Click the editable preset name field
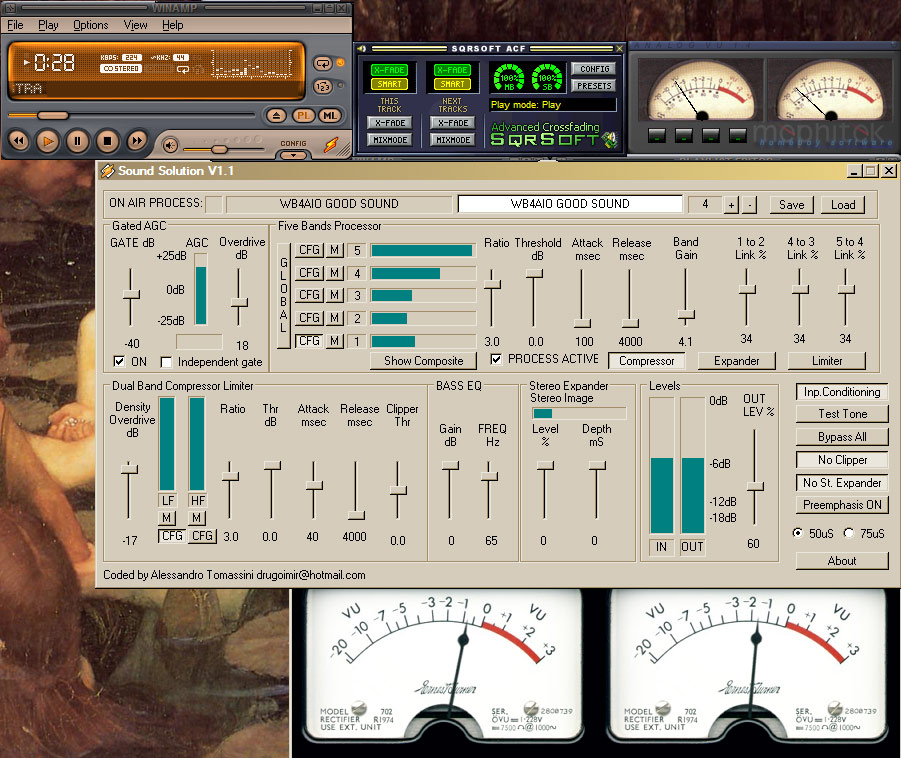Viewport: 901px width, 758px height. [569, 204]
